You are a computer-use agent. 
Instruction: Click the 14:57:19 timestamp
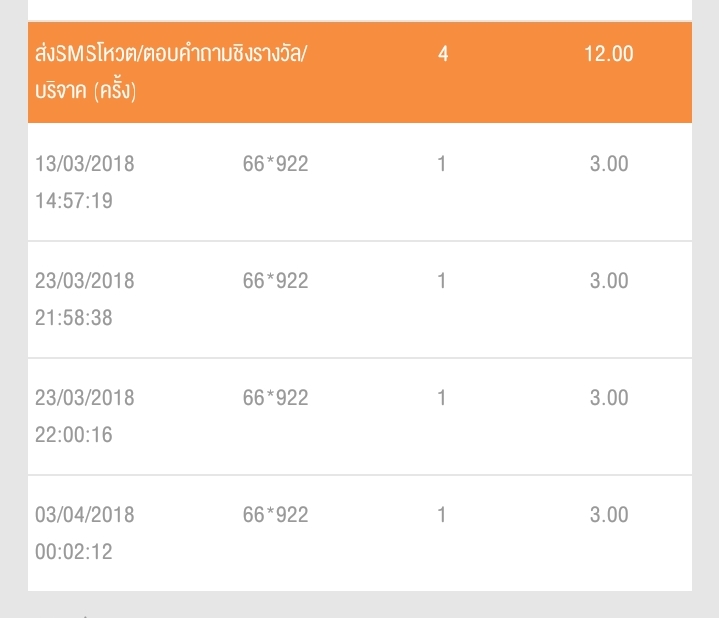click(74, 201)
